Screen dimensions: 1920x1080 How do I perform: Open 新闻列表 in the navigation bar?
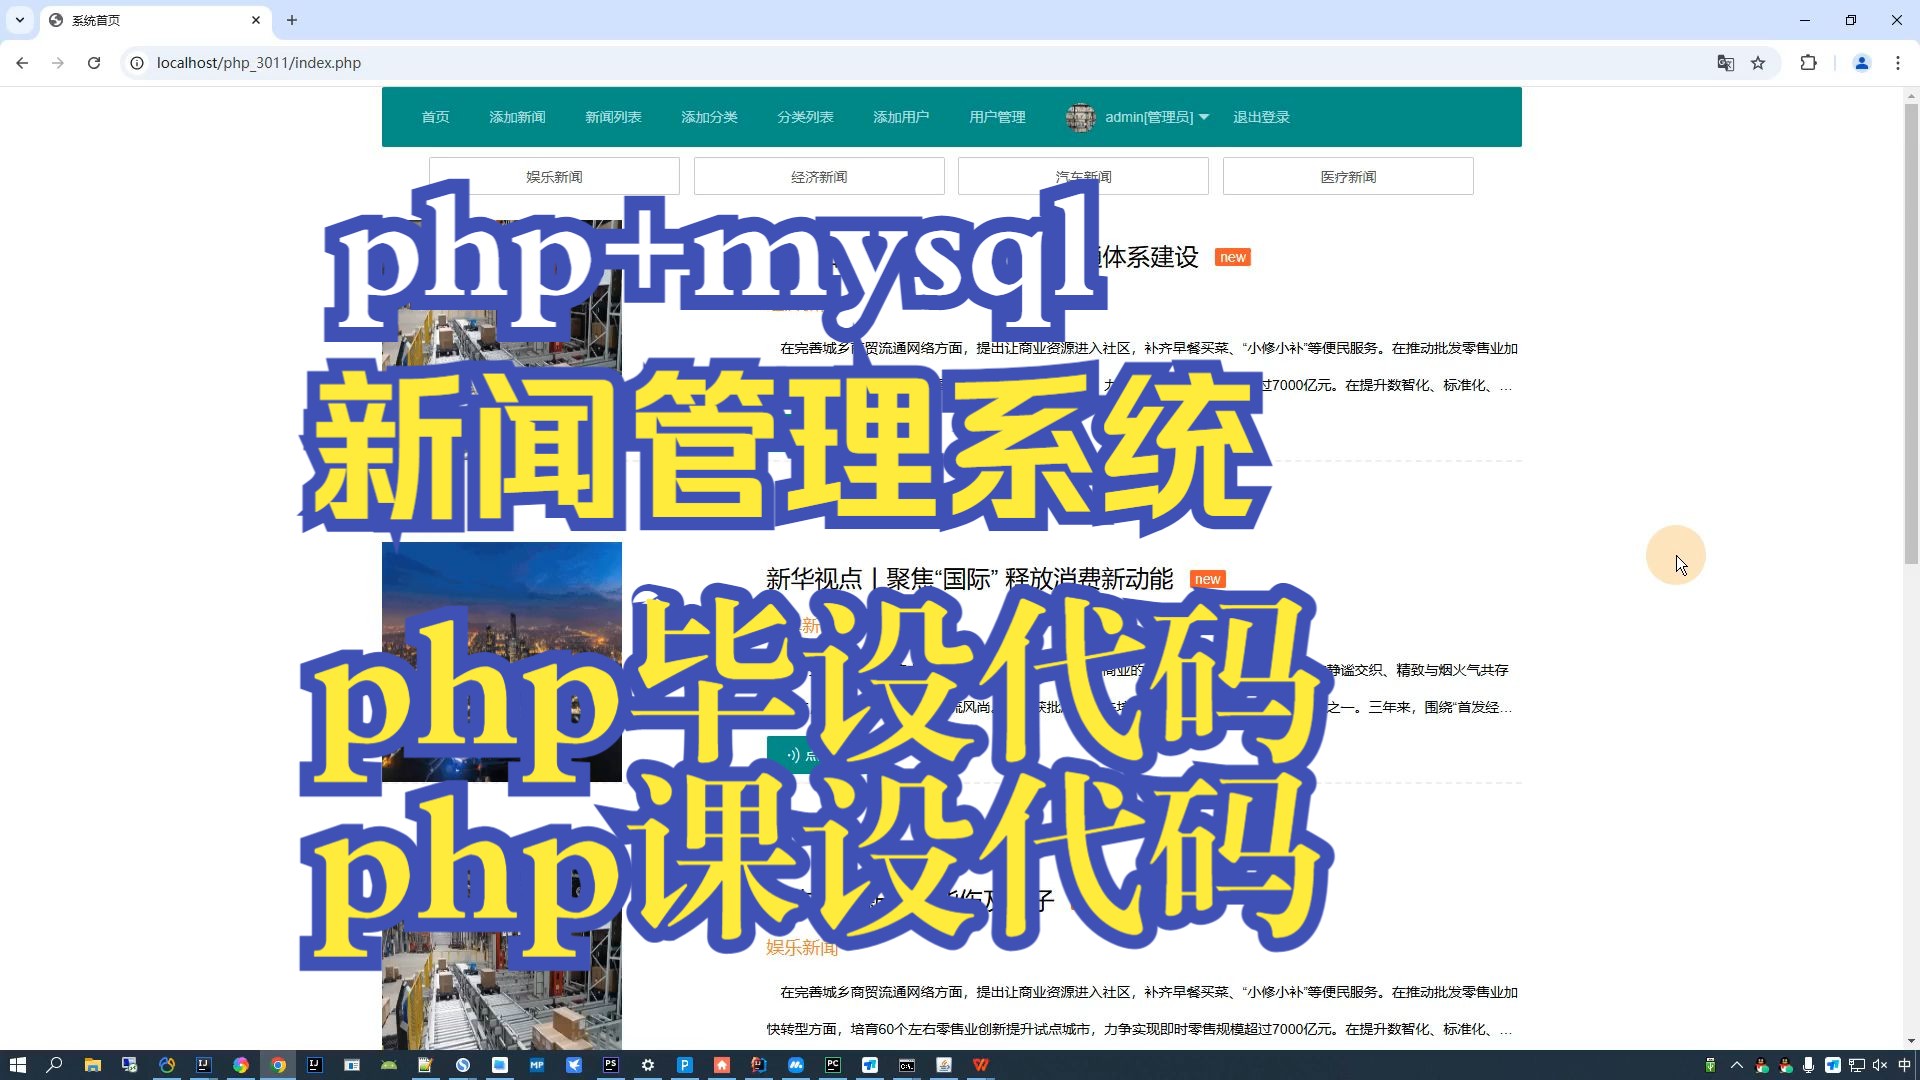point(613,117)
